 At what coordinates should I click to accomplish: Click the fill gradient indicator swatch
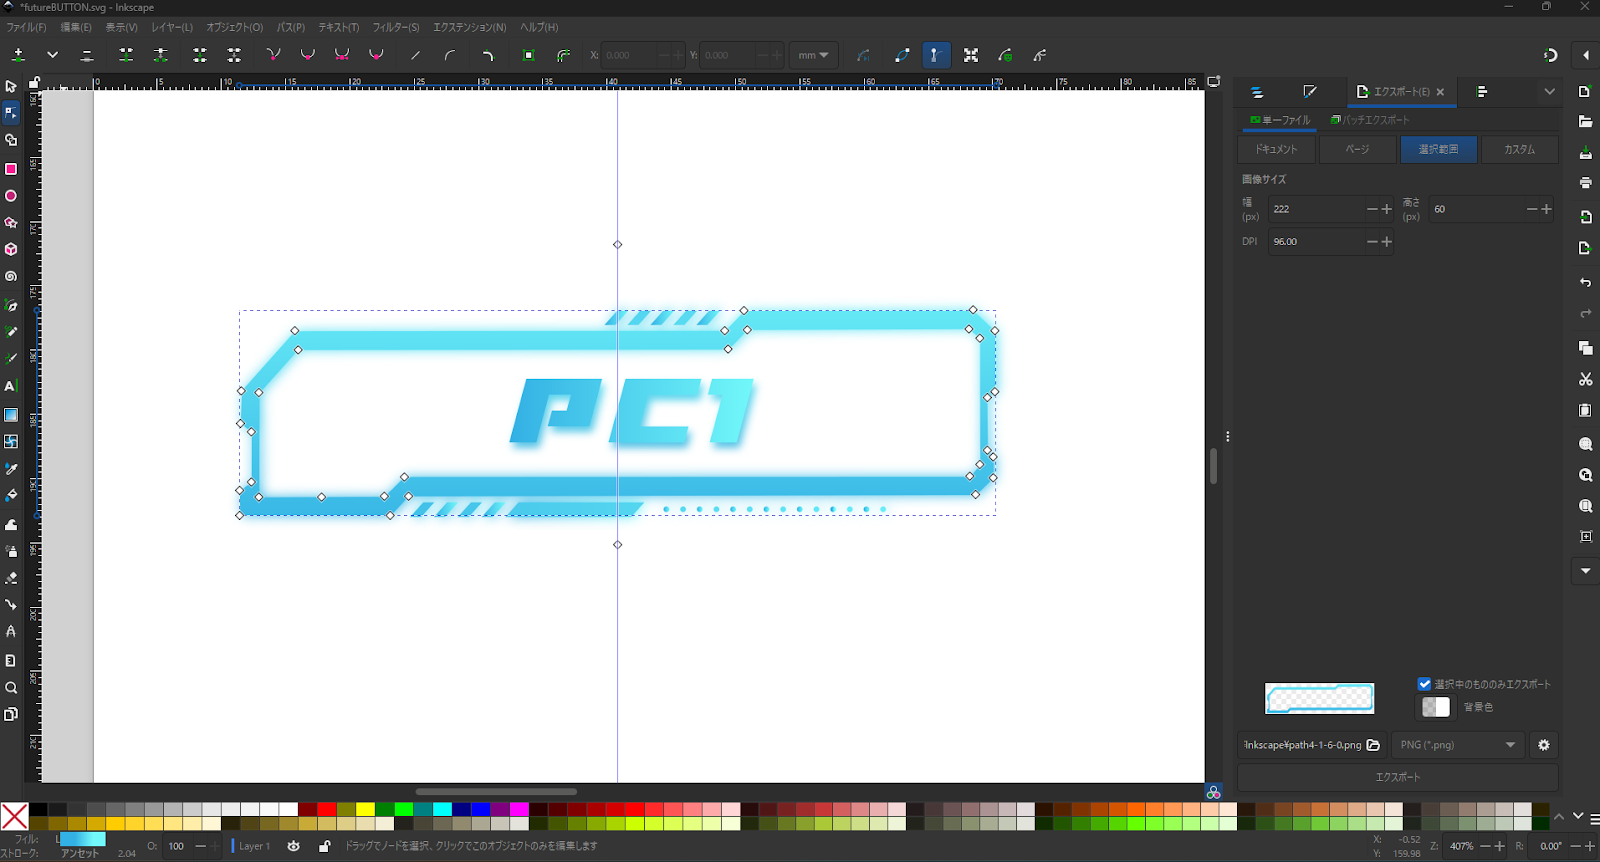click(x=82, y=839)
